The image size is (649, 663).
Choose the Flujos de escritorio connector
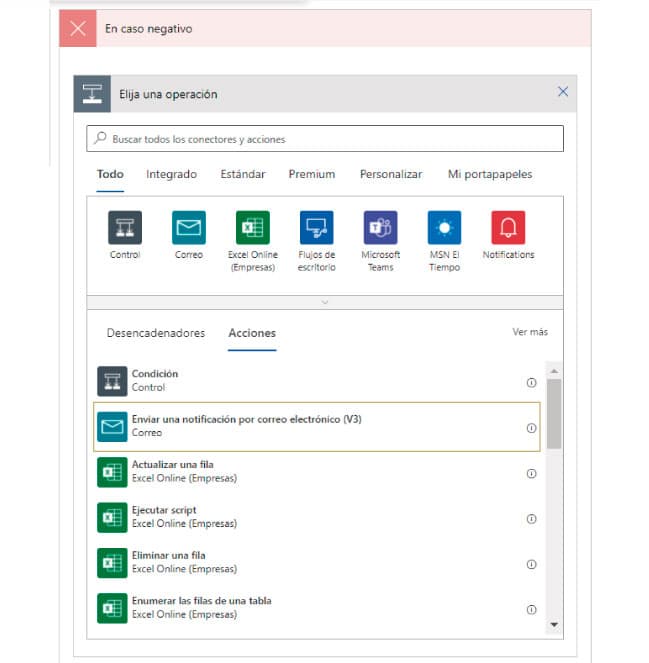[x=316, y=228]
